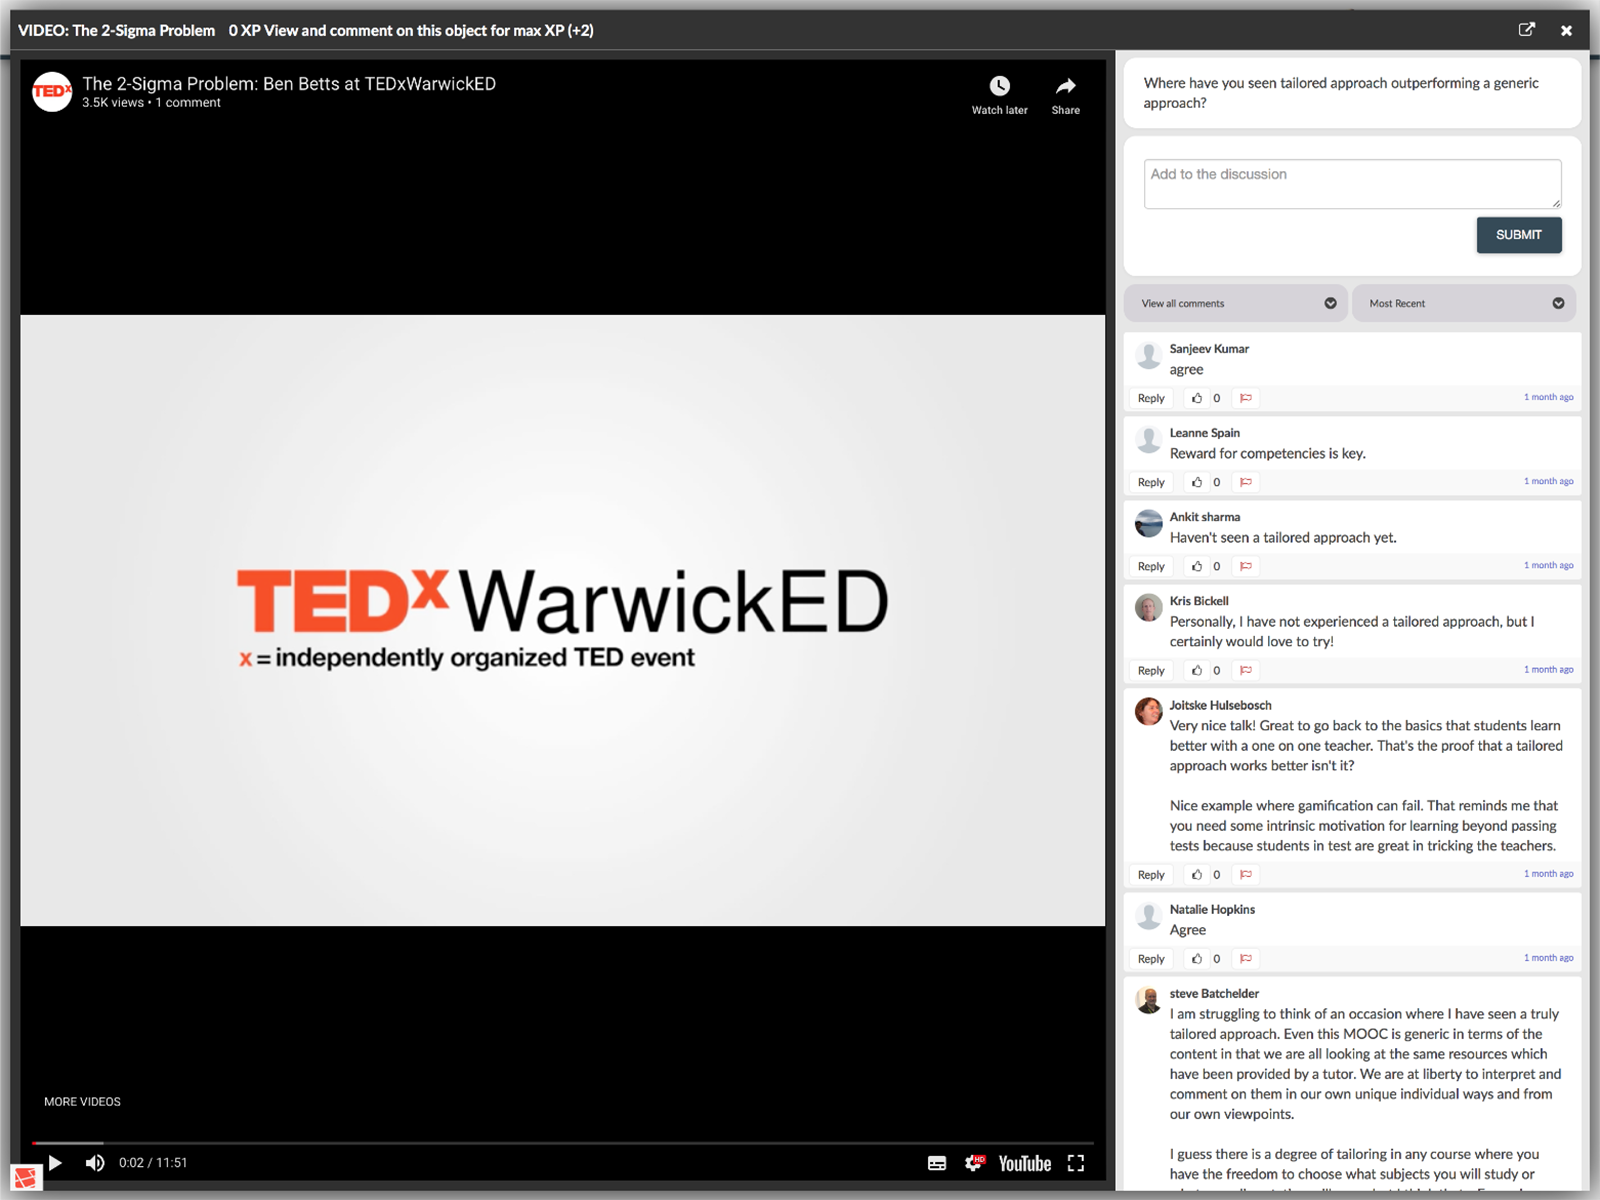
Task: Flag Kris Bickell's comment
Action: [1246, 670]
